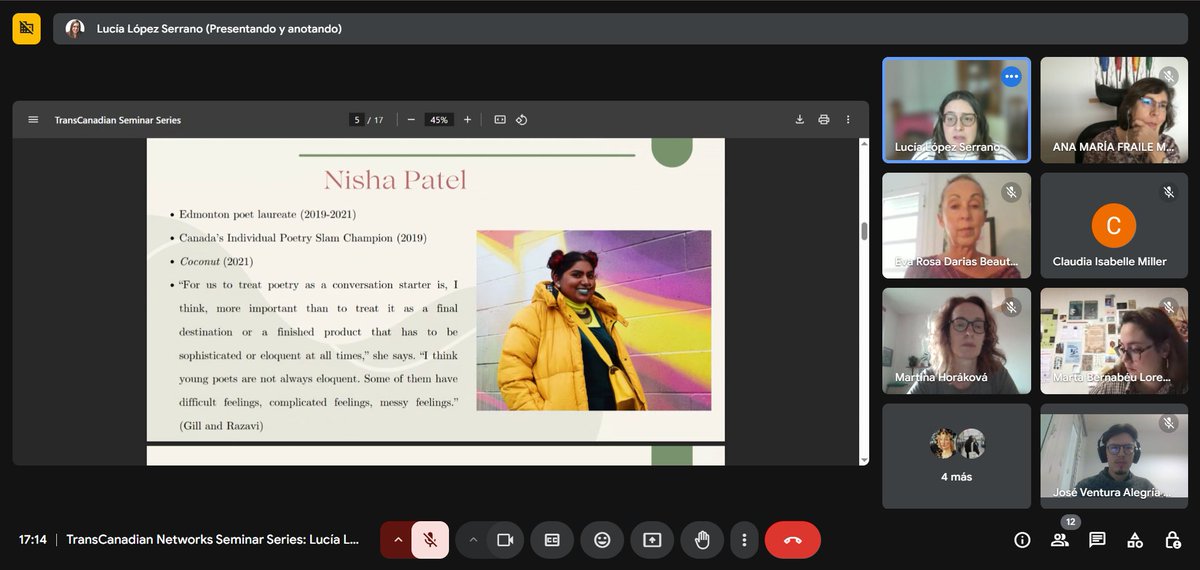Click the 17:14 time display

(33, 540)
